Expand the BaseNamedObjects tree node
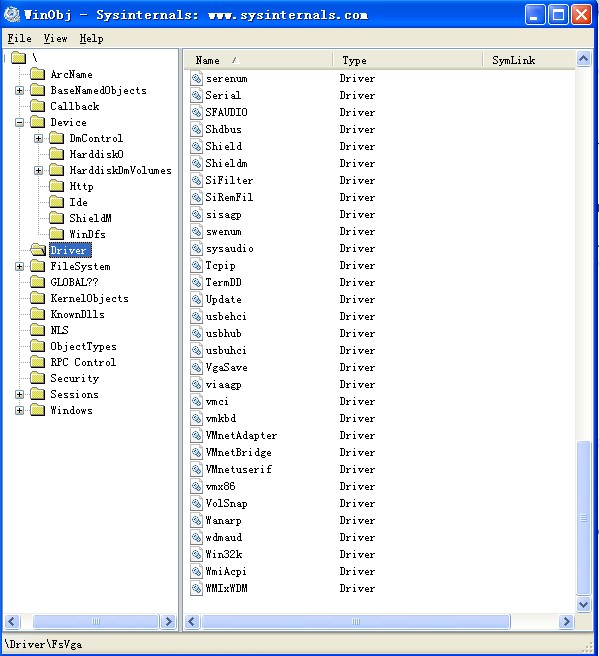The image size is (599, 656). pyautogui.click(x=19, y=90)
